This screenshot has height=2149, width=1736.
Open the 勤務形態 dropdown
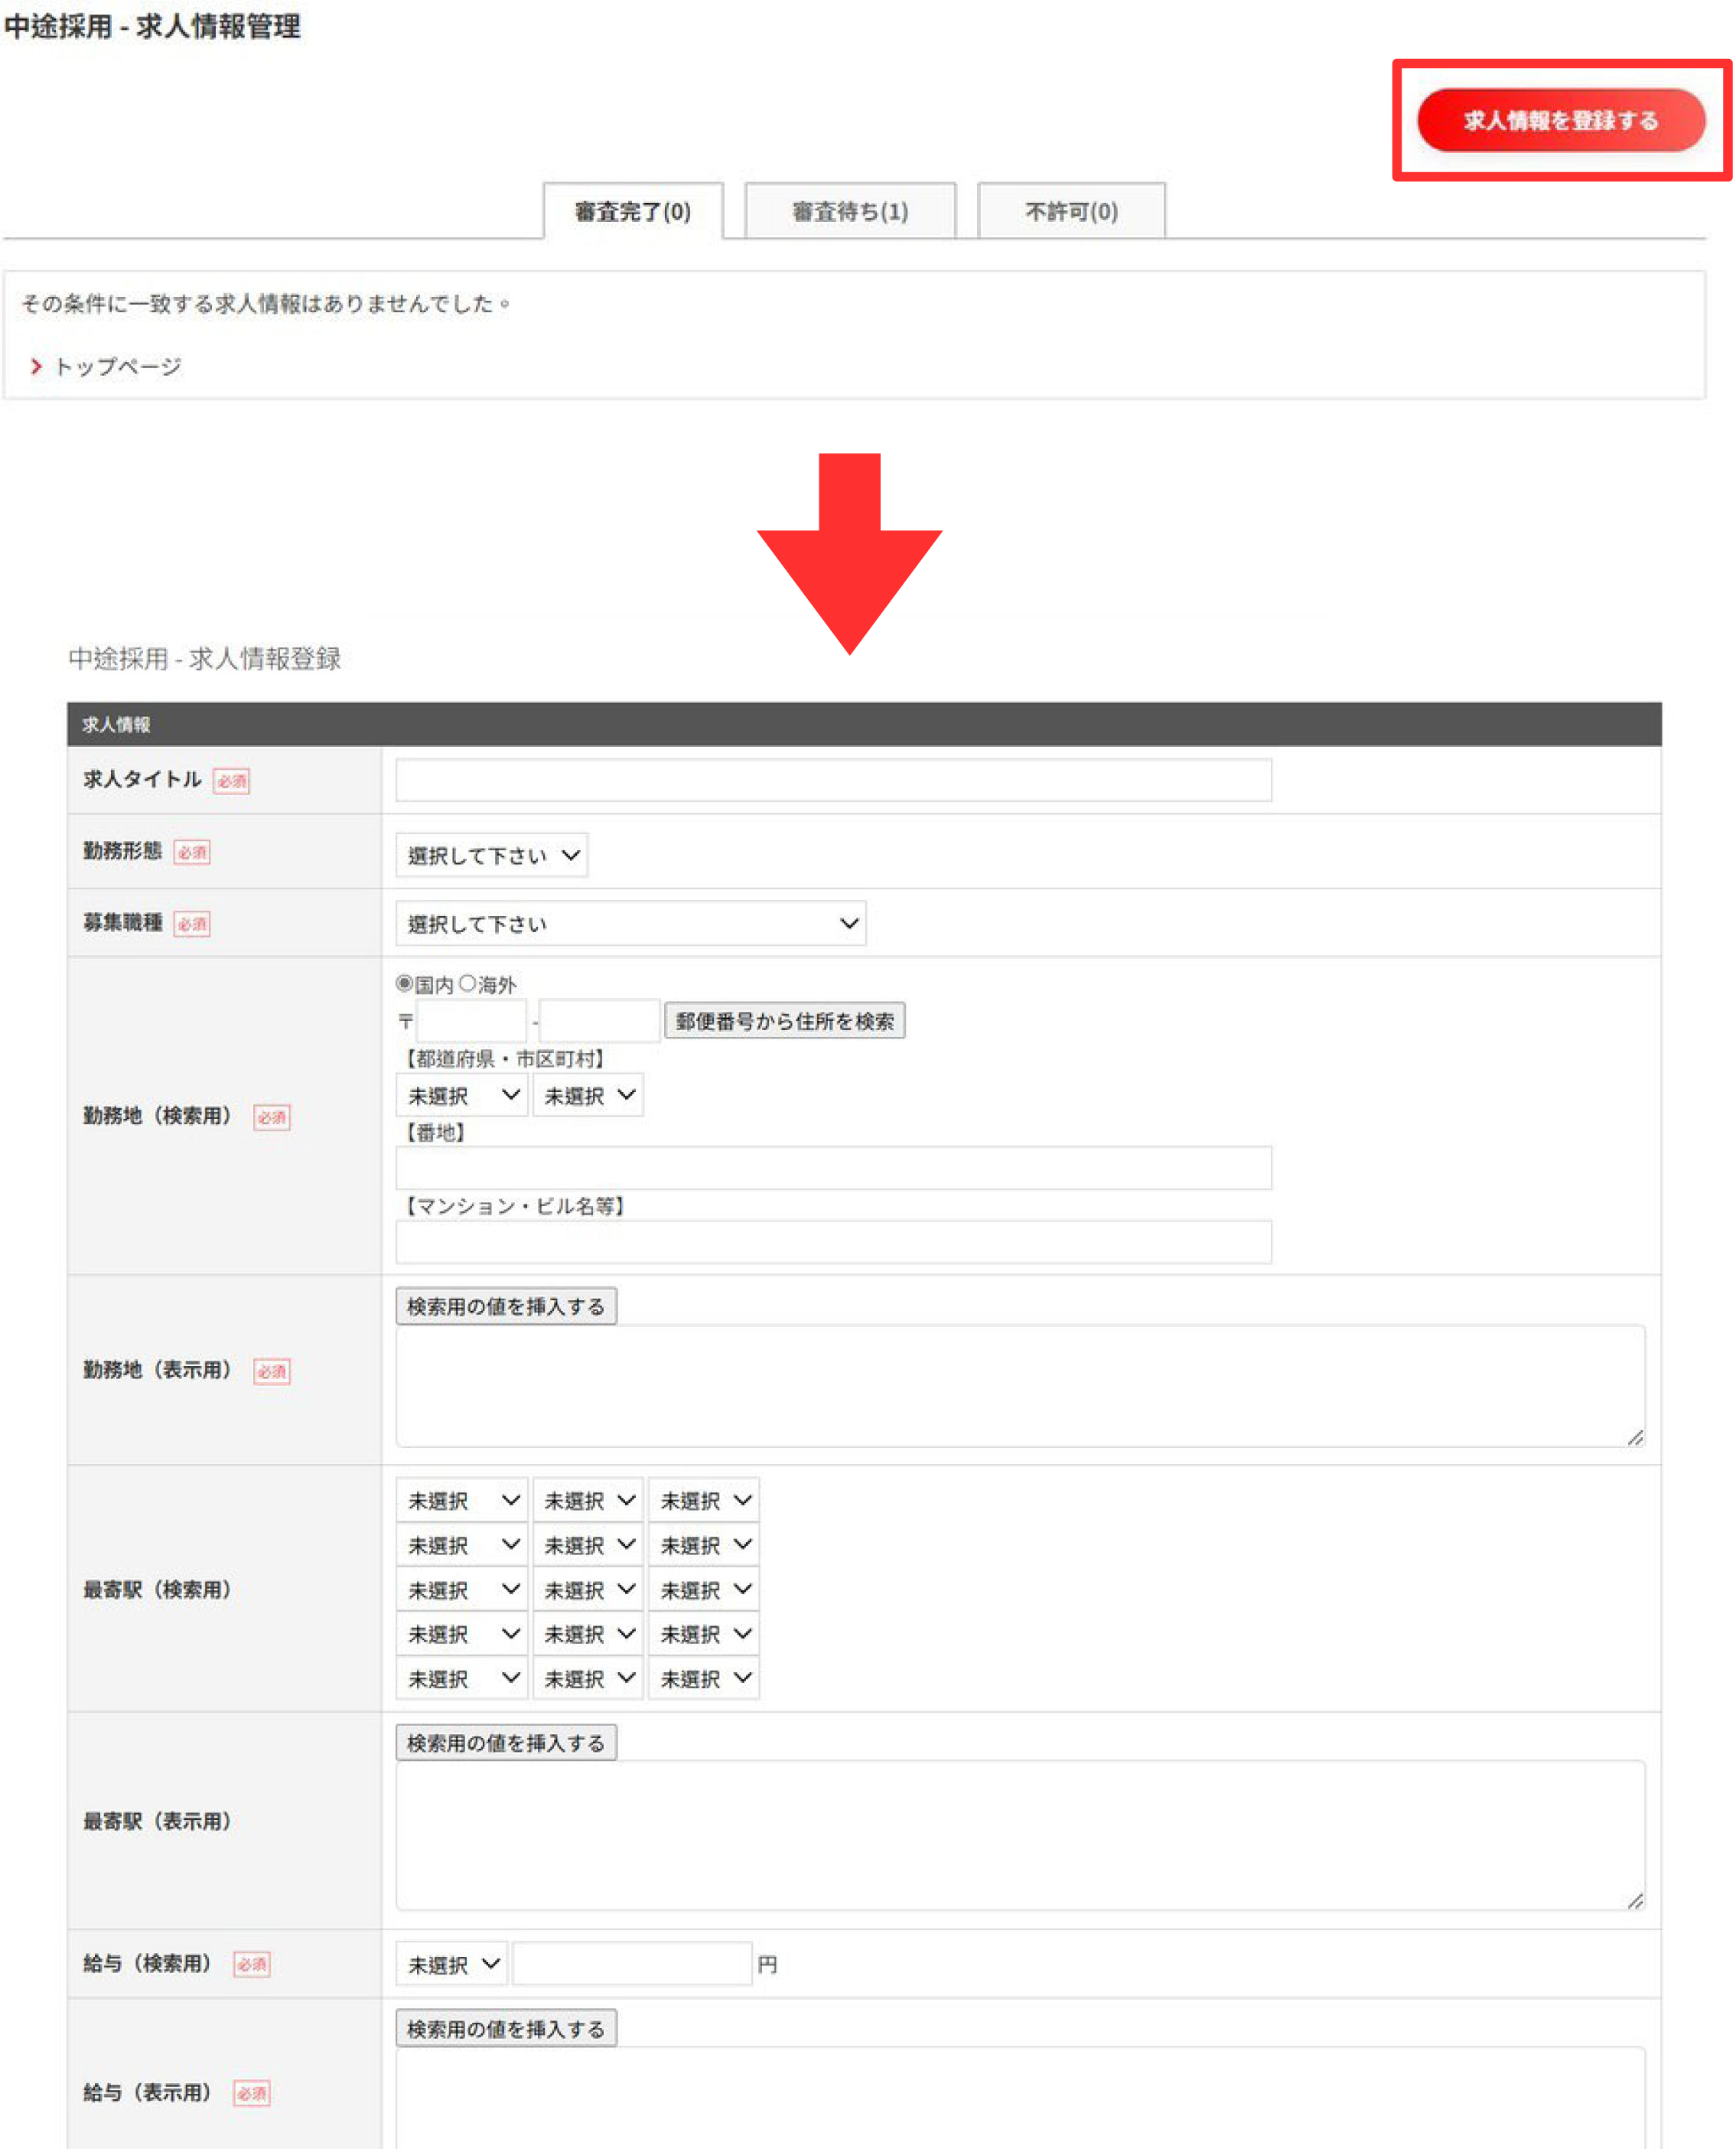tap(492, 856)
